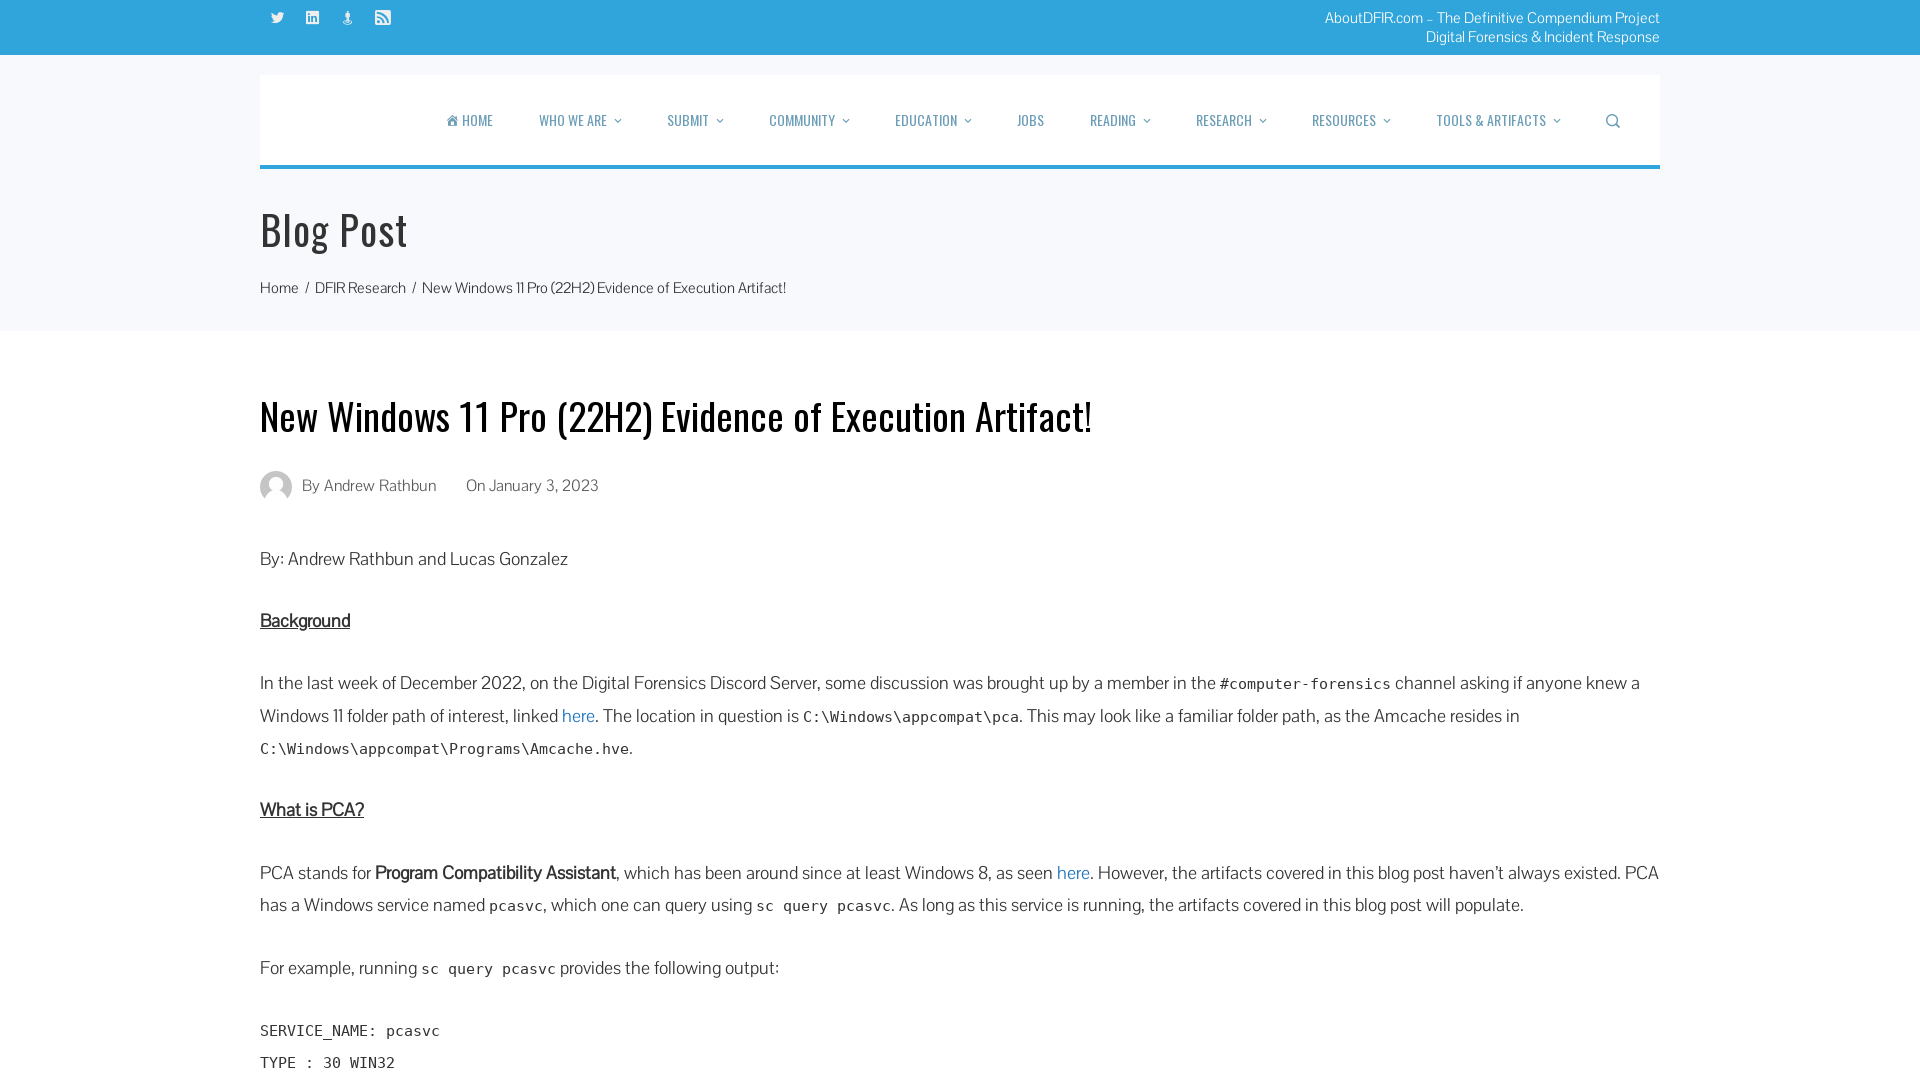This screenshot has height=1080, width=1920.
Task: Expand the COMMUNITY navigation dropdown
Action: 810,120
